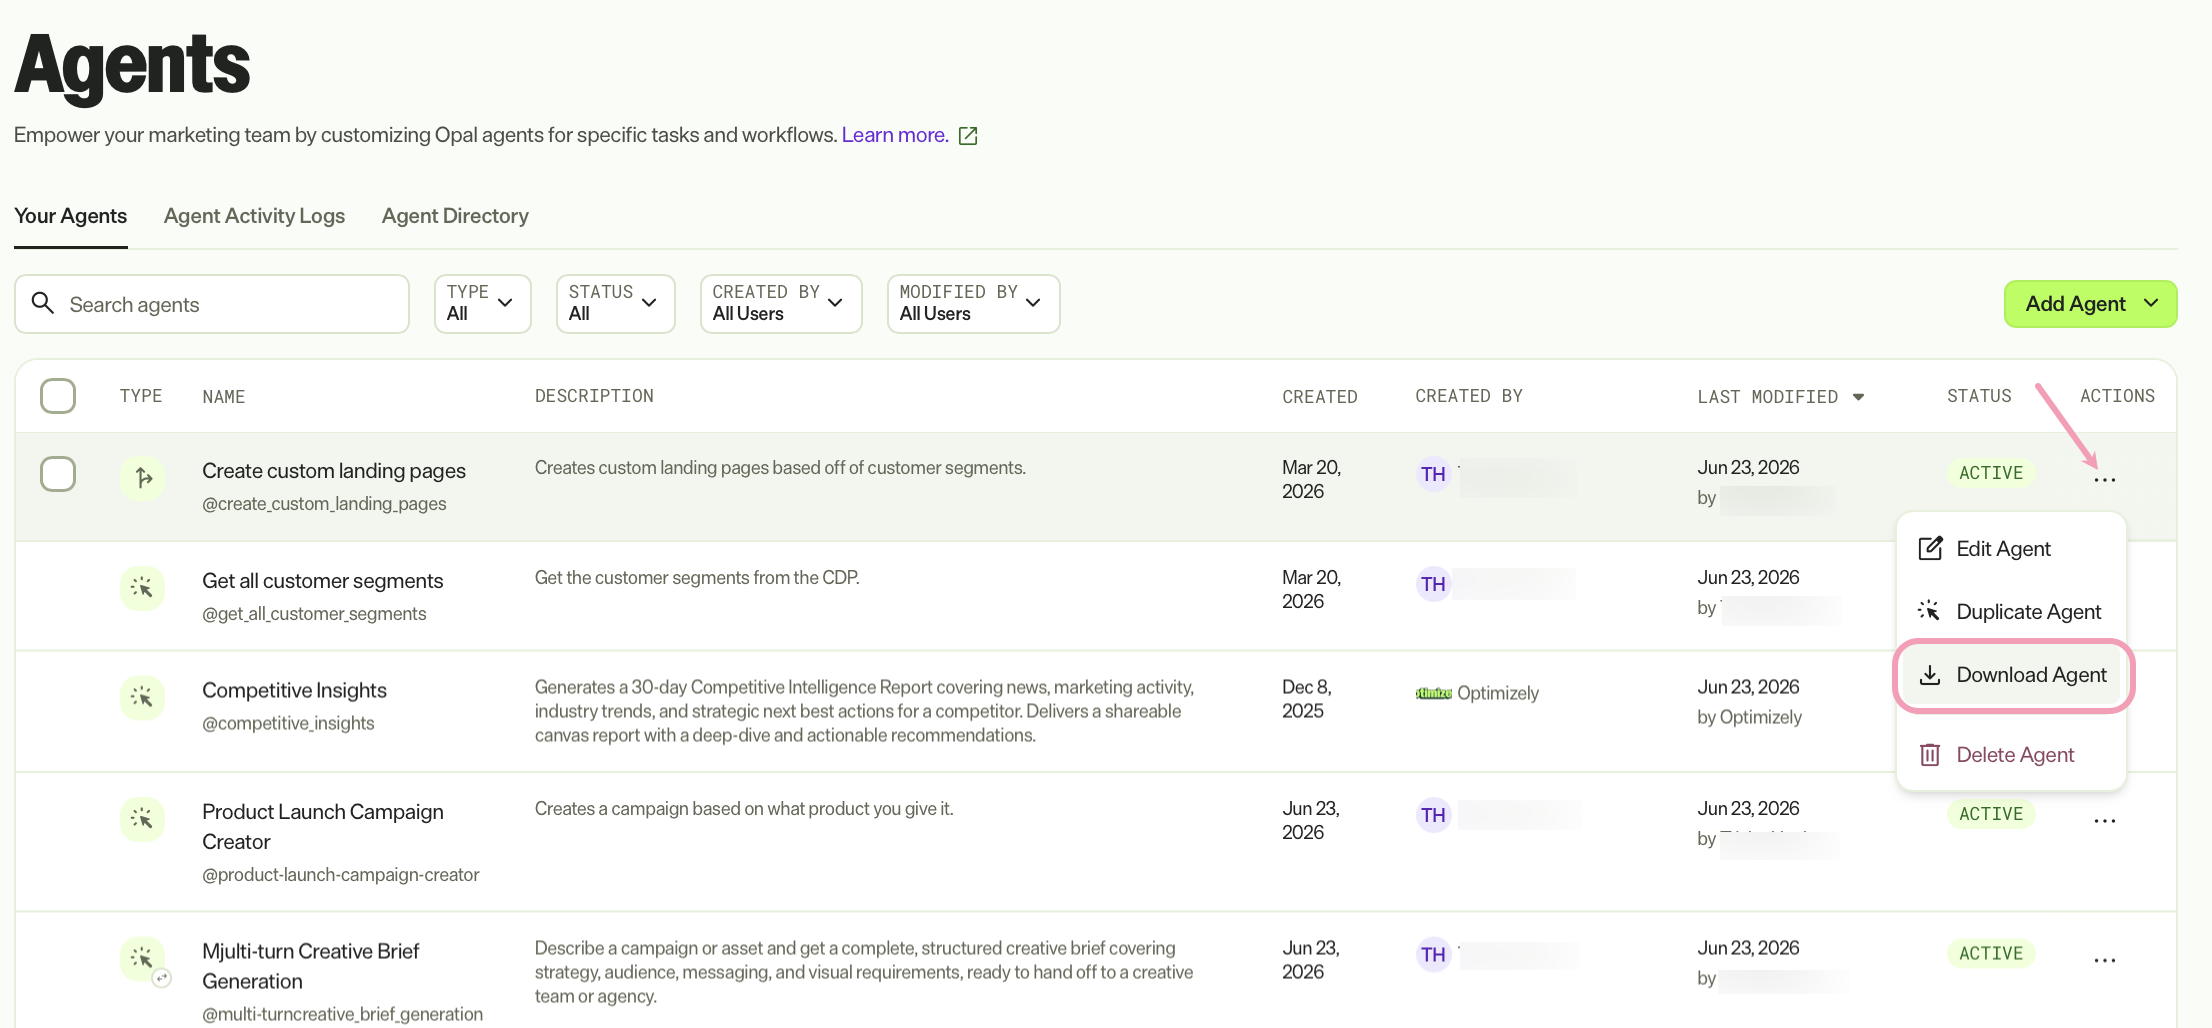Open the Product Launch Campaign Creator agent

(x=323, y=826)
